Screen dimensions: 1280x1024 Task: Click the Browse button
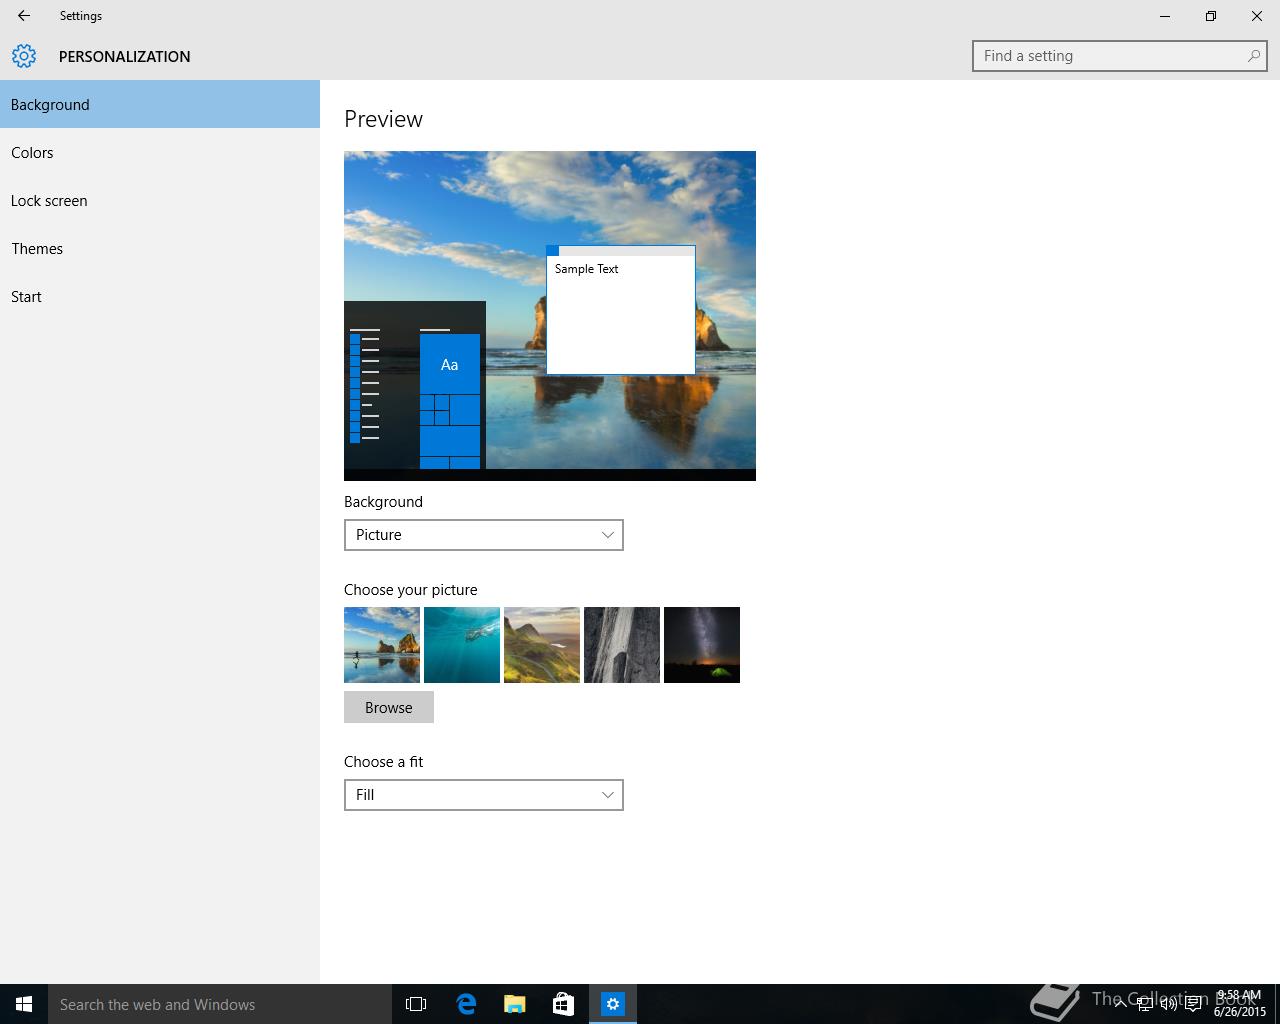point(389,707)
